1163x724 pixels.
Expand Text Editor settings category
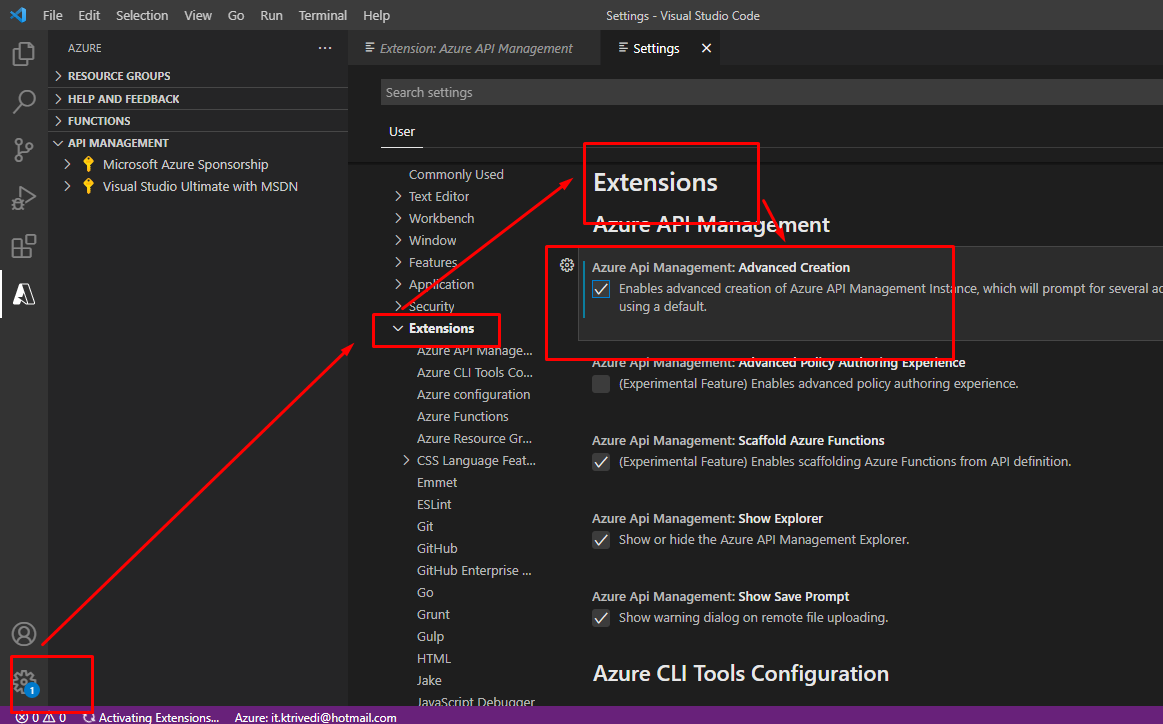click(x=438, y=196)
